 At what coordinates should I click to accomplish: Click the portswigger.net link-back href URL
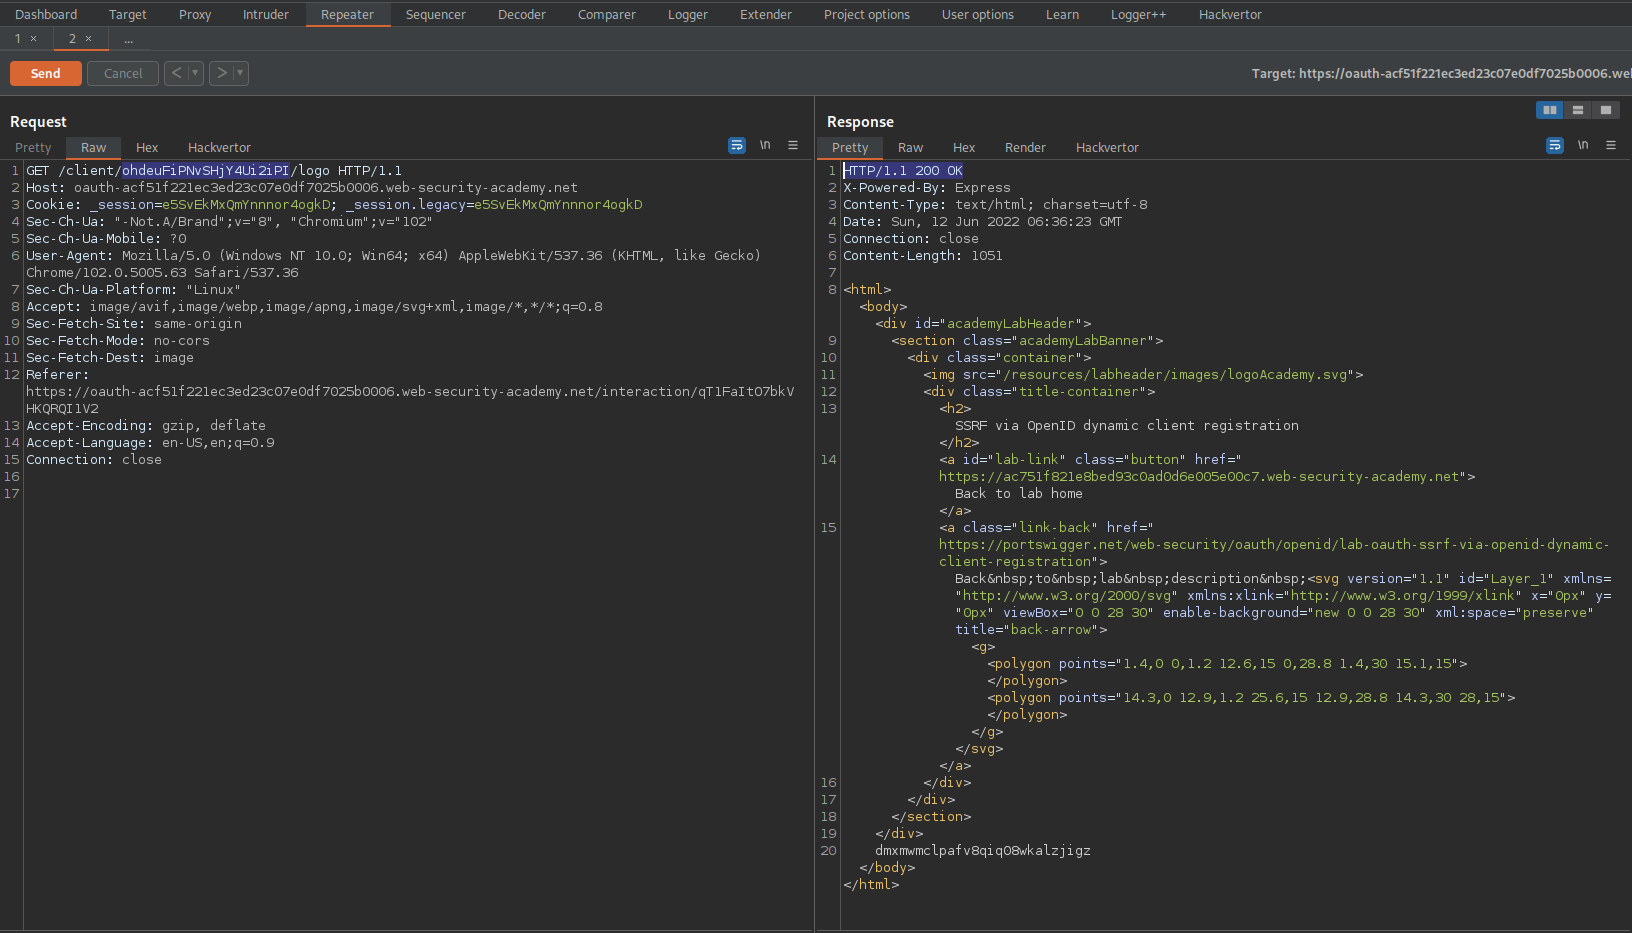pyautogui.click(x=1274, y=553)
